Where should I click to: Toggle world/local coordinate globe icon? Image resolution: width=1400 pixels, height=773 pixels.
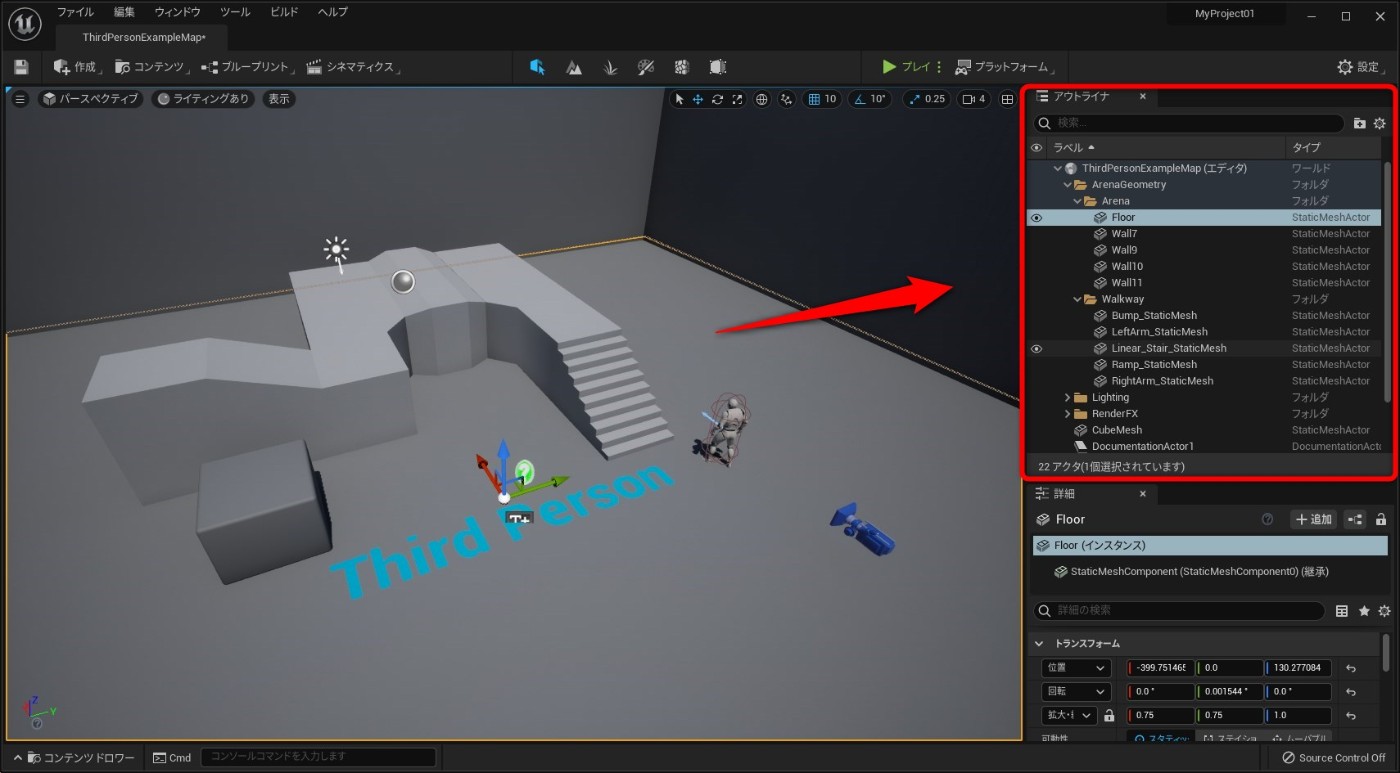pyautogui.click(x=762, y=99)
